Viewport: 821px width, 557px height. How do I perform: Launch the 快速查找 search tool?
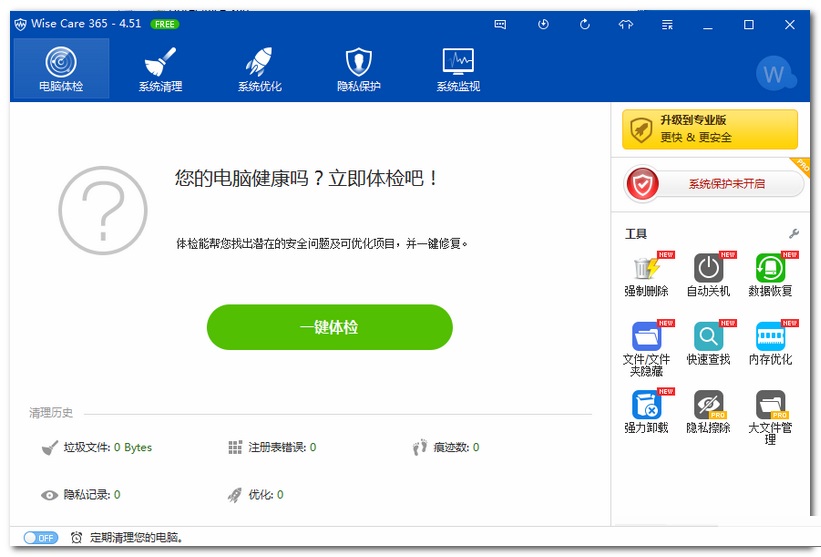point(708,343)
